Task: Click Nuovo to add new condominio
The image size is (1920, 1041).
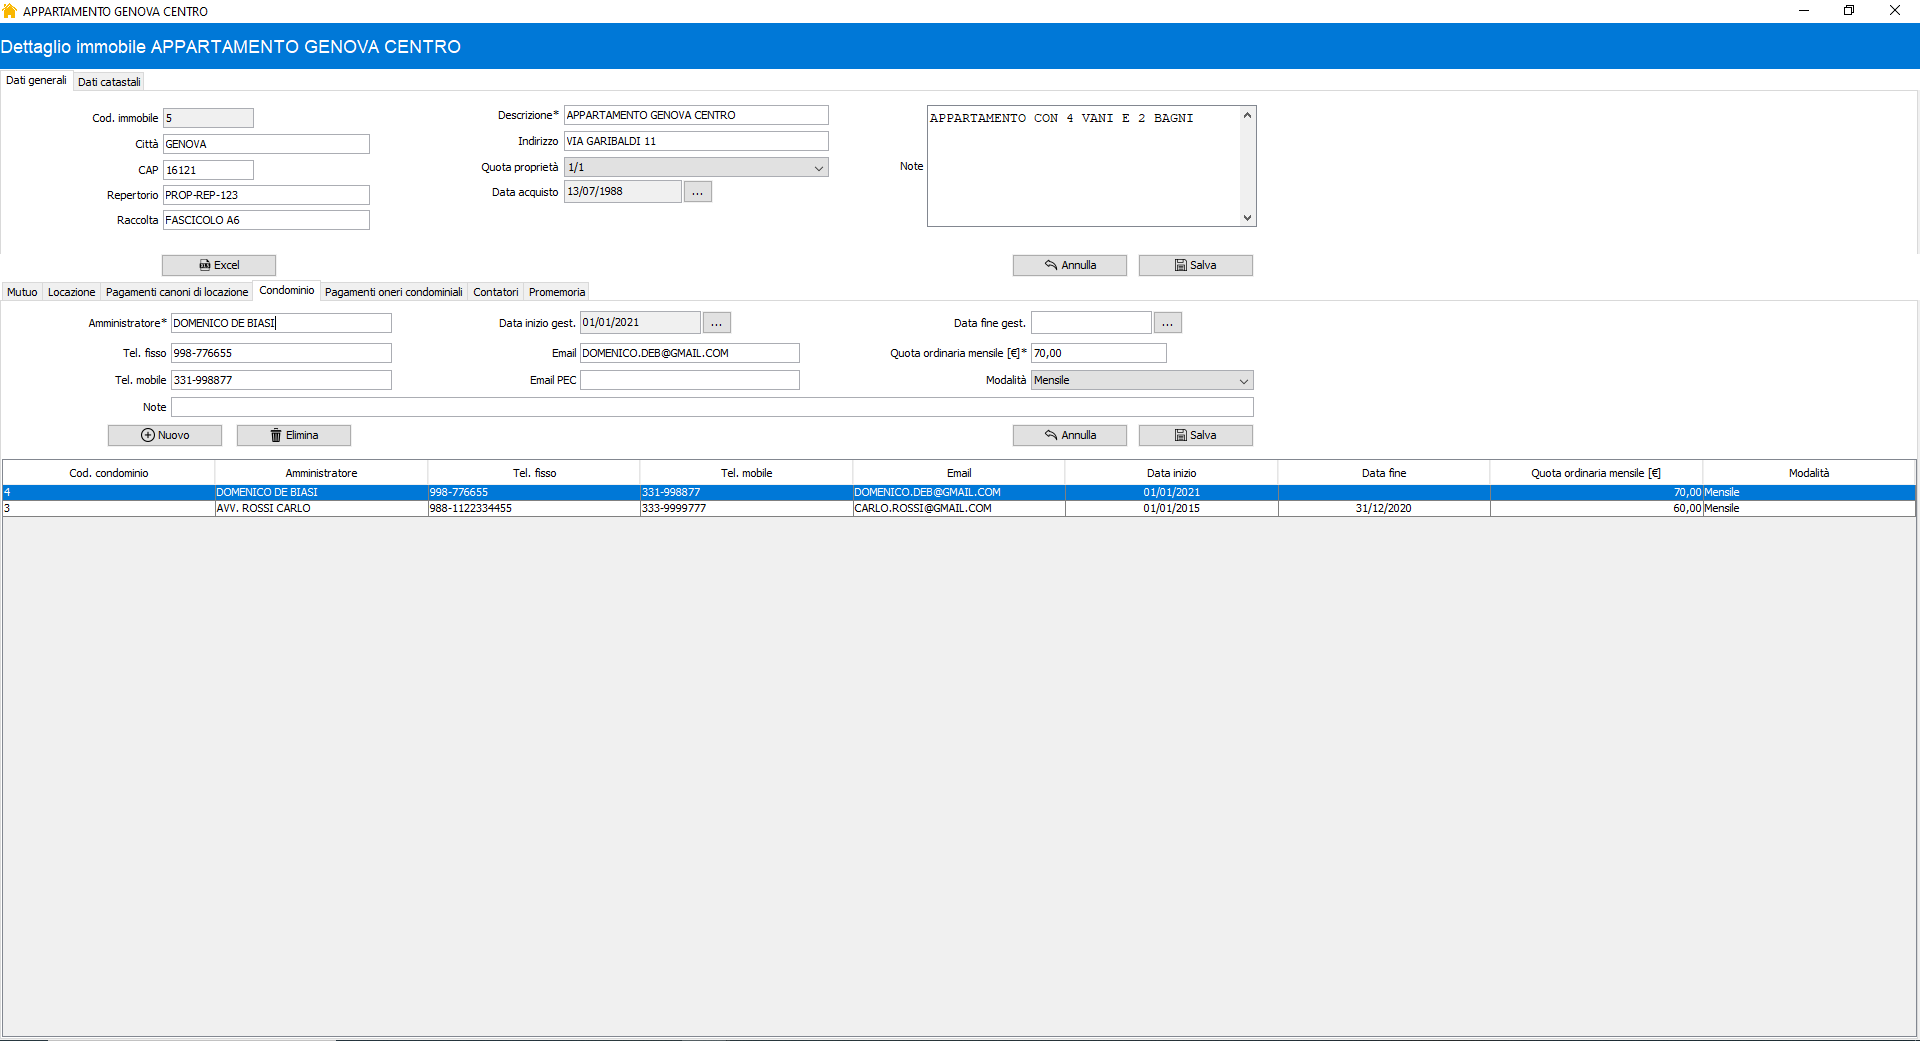Action: coord(165,435)
